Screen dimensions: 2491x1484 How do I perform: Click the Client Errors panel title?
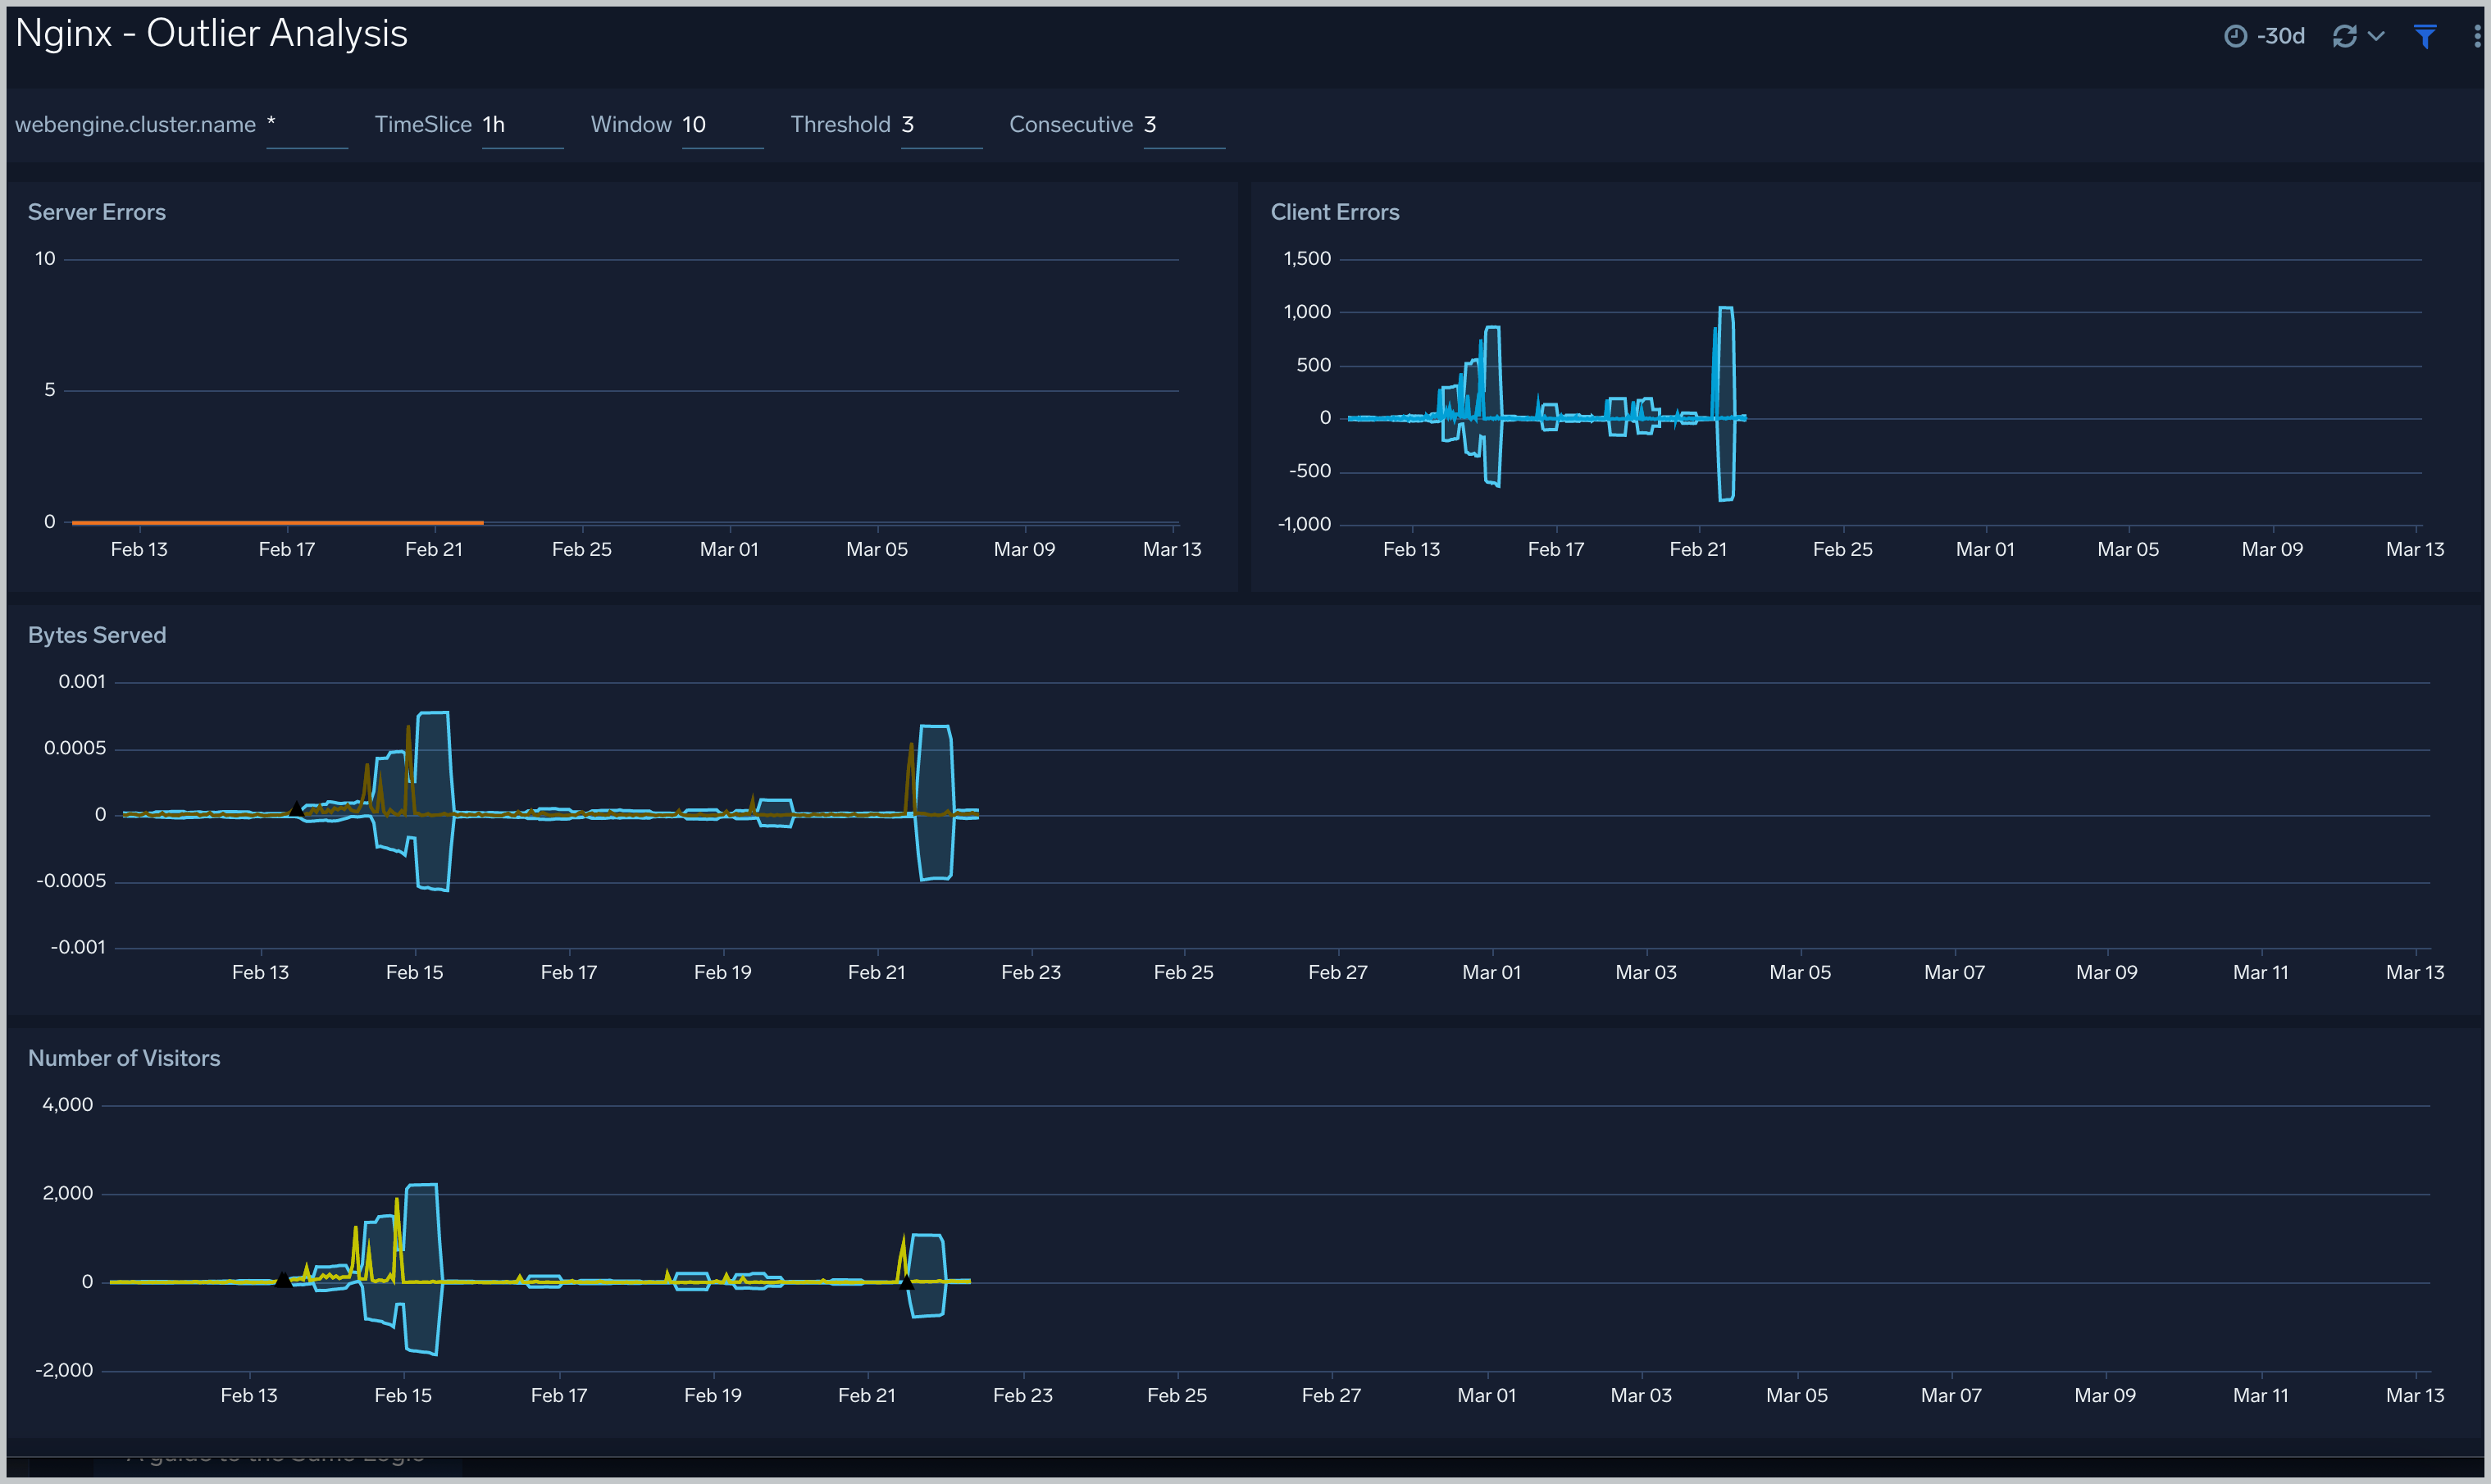(x=1334, y=212)
